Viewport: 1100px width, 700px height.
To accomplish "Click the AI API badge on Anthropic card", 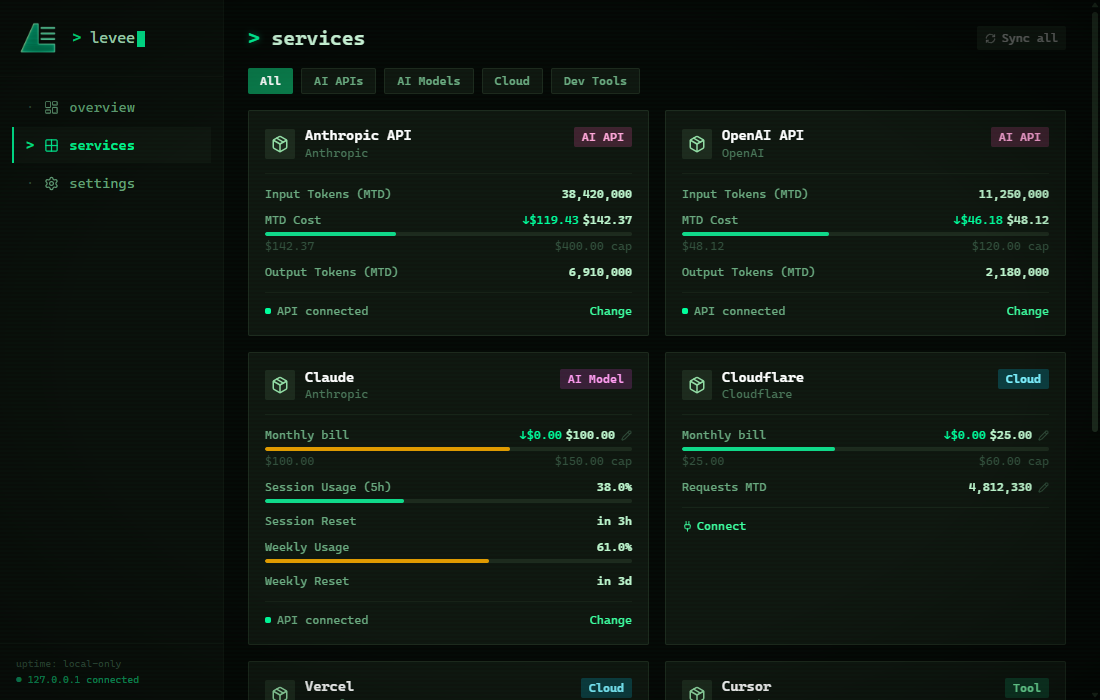I will coord(603,137).
